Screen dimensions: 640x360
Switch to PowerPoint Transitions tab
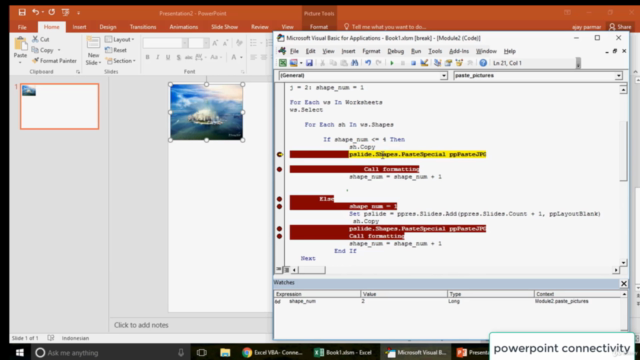tap(143, 27)
